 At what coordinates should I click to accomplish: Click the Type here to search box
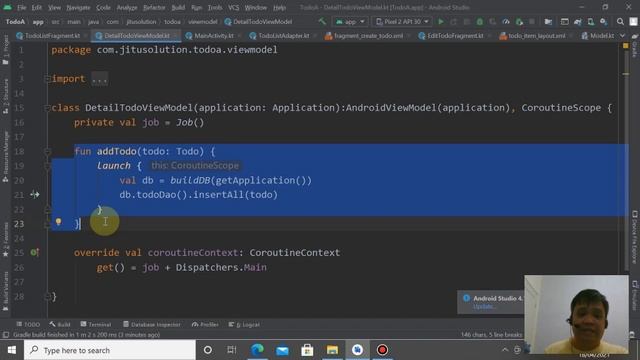pyautogui.click(x=110, y=350)
